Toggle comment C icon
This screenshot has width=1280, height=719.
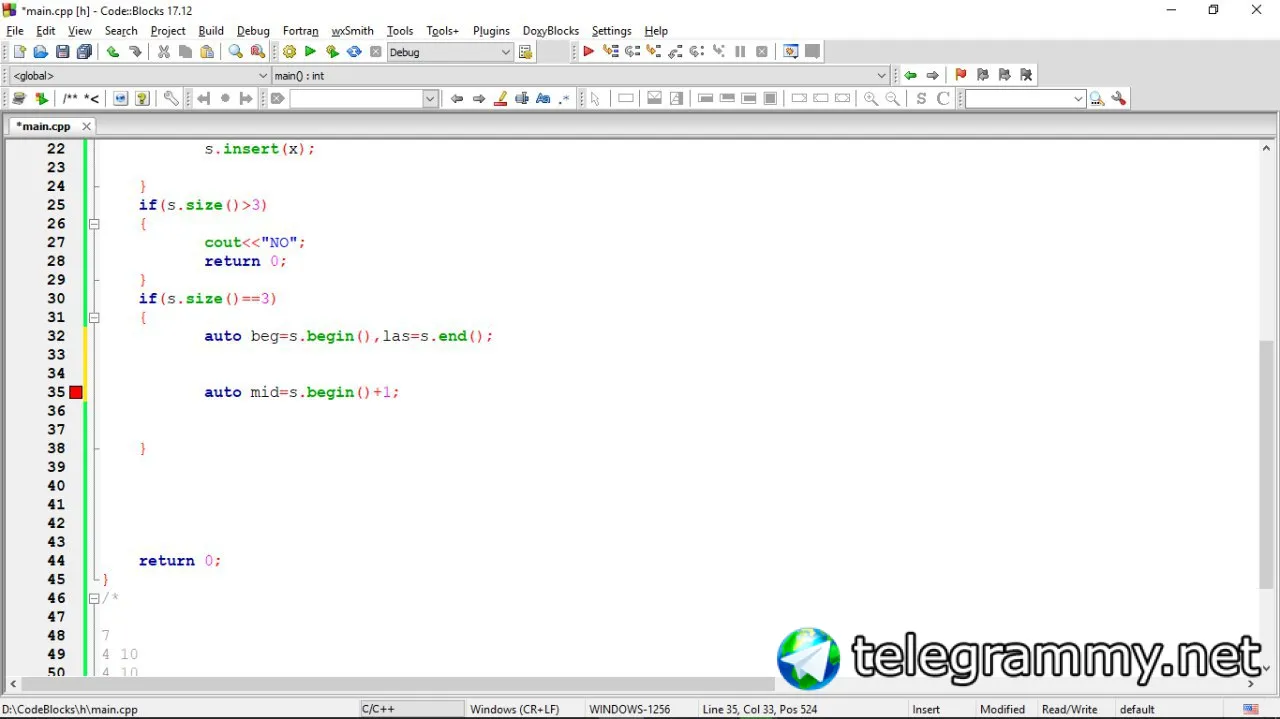[943, 98]
